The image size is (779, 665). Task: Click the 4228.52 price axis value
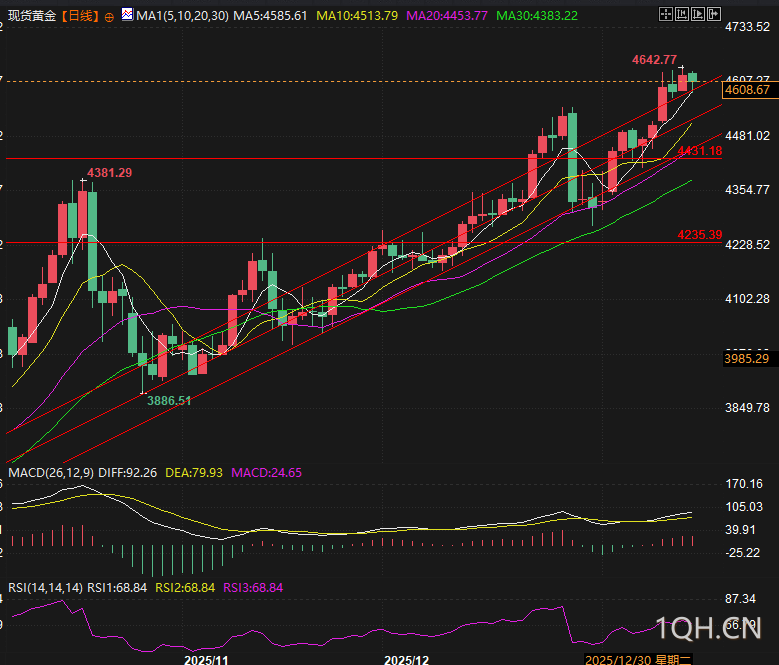coord(747,245)
